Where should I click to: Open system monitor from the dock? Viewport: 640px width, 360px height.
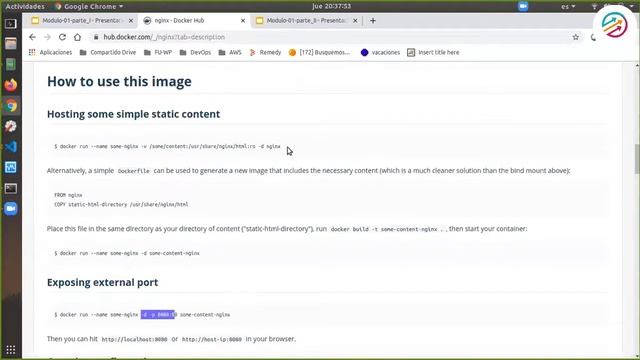pyautogui.click(x=11, y=167)
